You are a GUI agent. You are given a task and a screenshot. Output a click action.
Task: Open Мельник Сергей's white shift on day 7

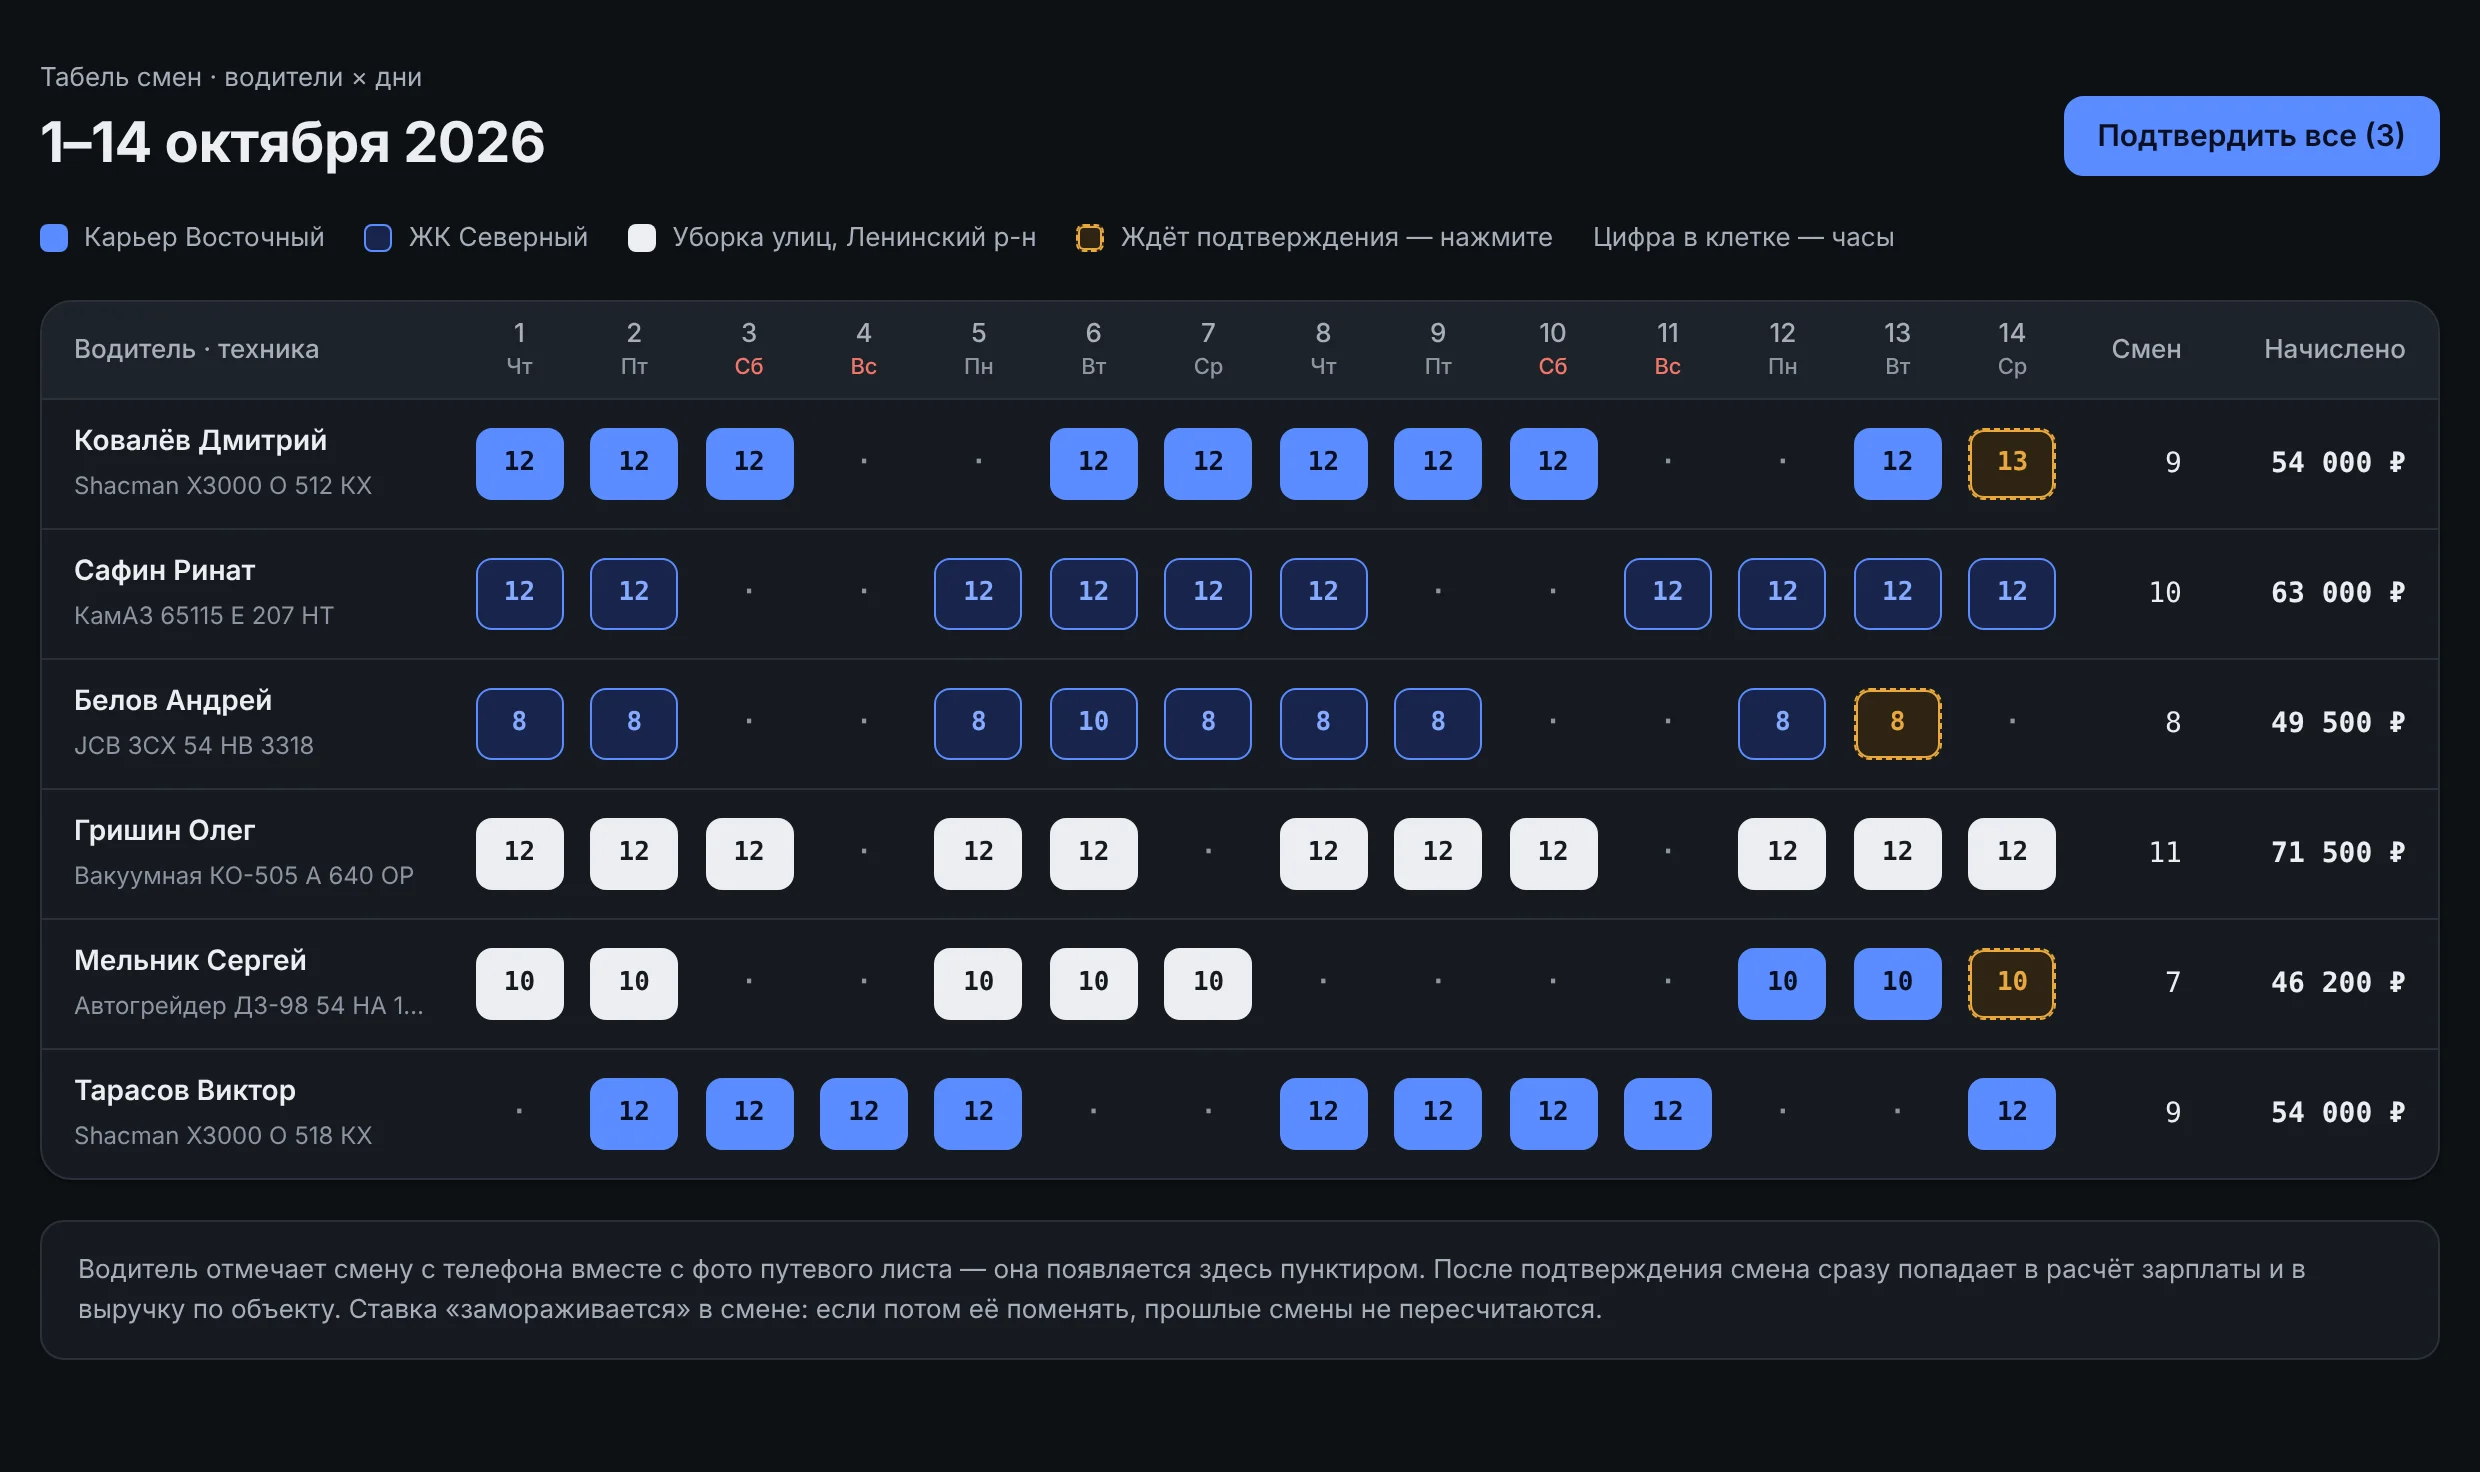(1207, 983)
